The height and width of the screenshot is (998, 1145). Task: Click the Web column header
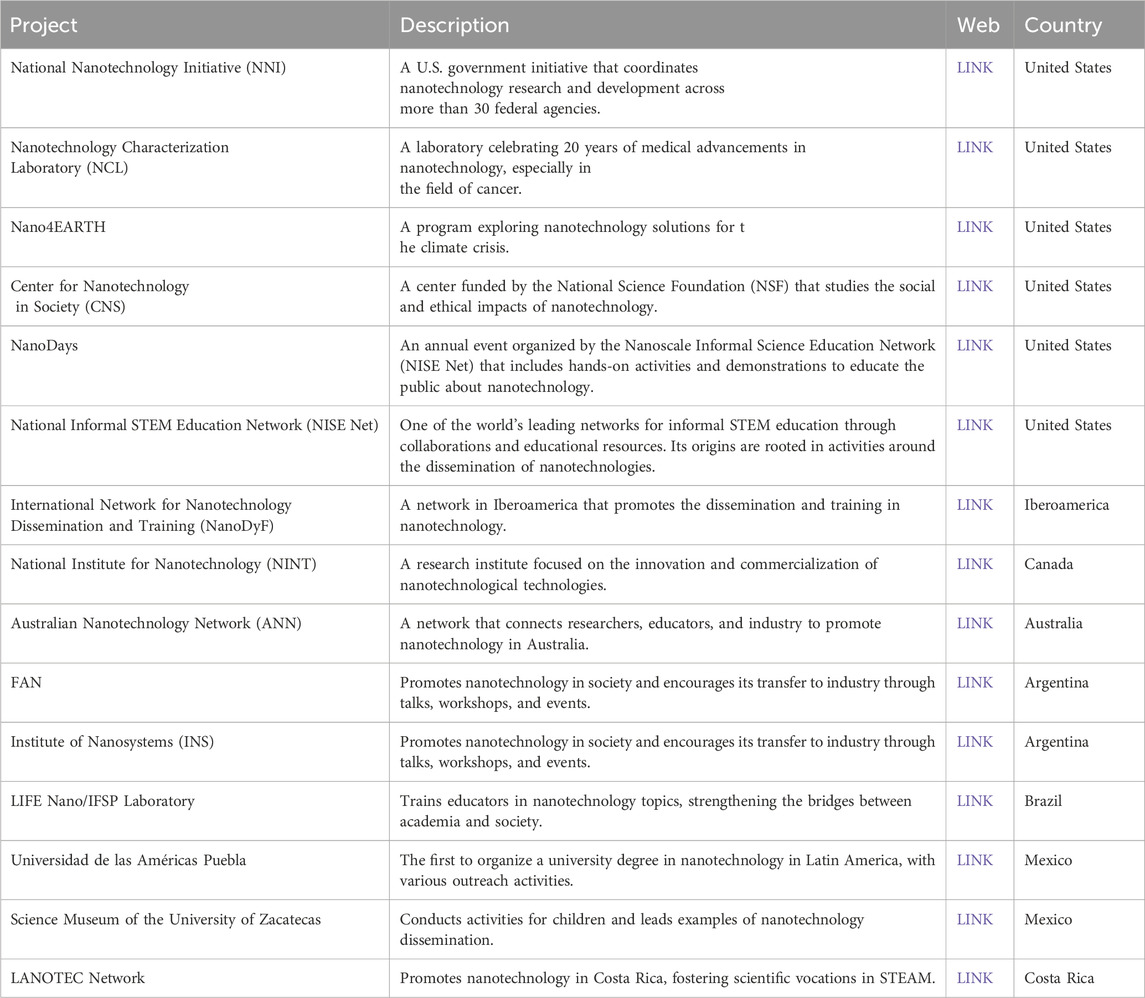click(978, 25)
